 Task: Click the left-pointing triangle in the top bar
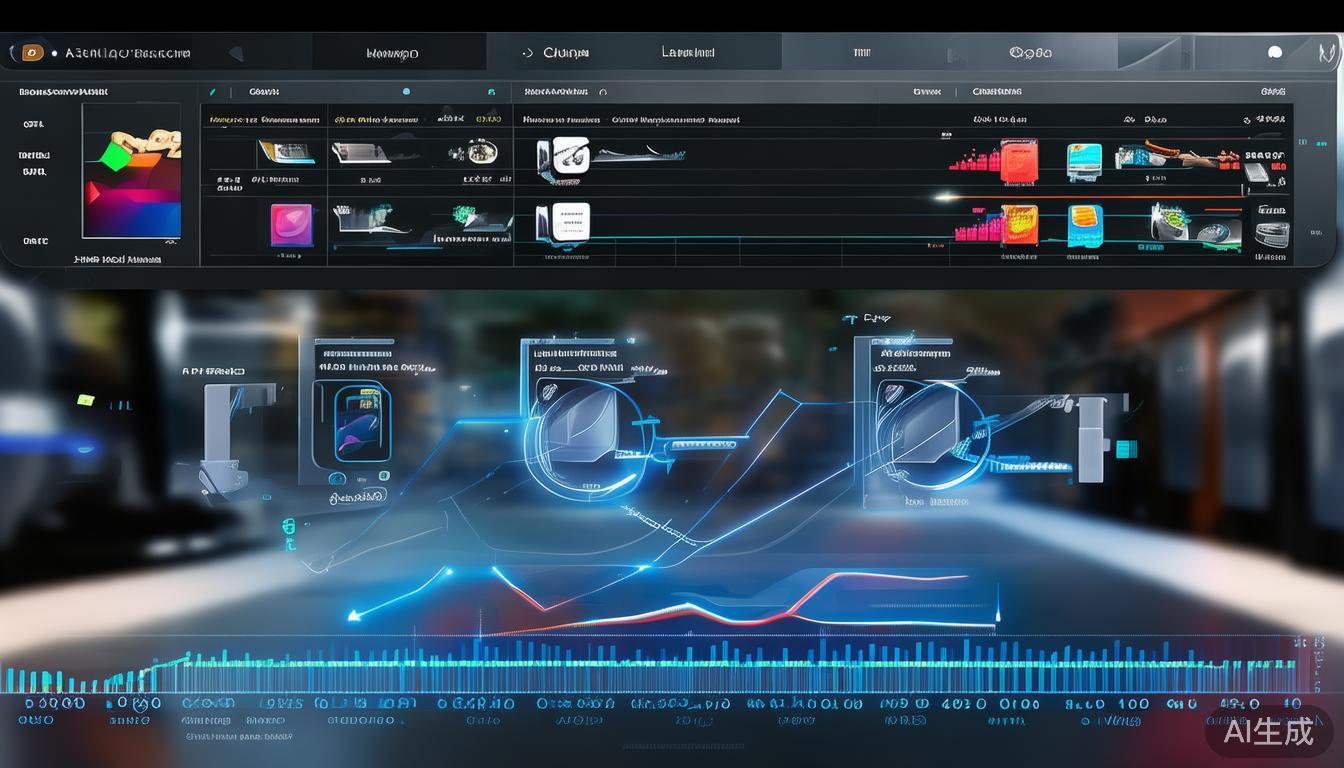point(236,53)
